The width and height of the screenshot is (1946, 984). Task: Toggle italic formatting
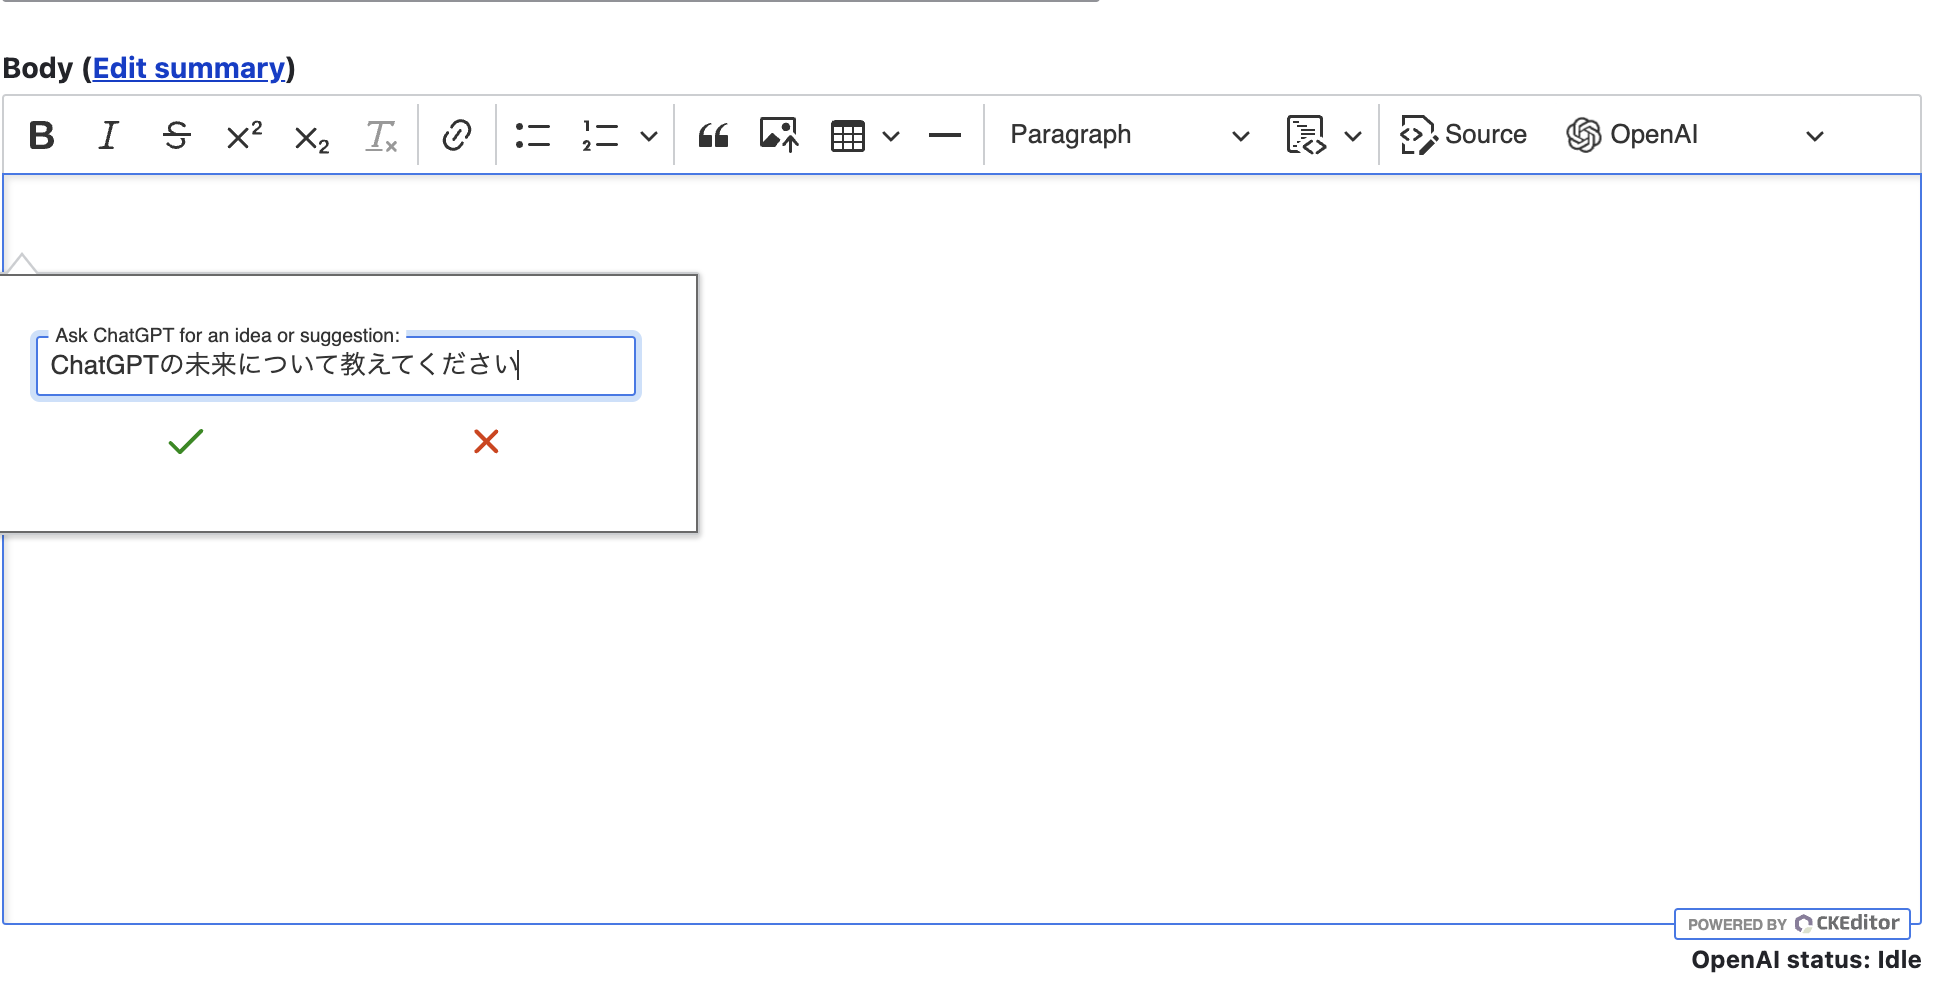[x=109, y=135]
